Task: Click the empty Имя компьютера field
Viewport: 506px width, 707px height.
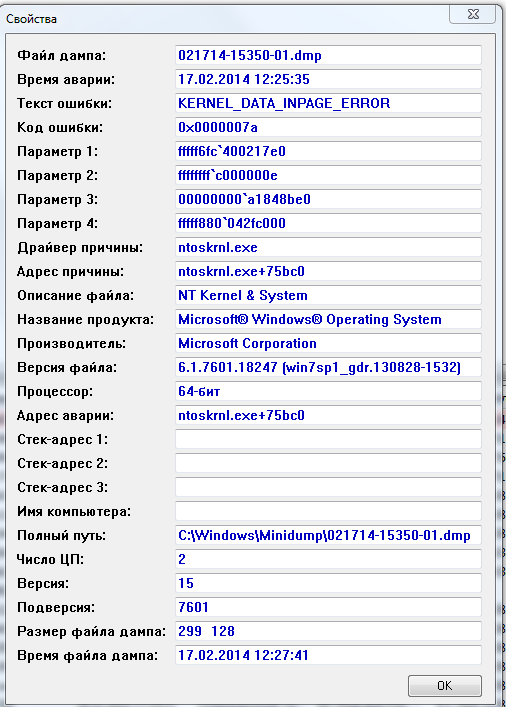Action: pos(328,511)
